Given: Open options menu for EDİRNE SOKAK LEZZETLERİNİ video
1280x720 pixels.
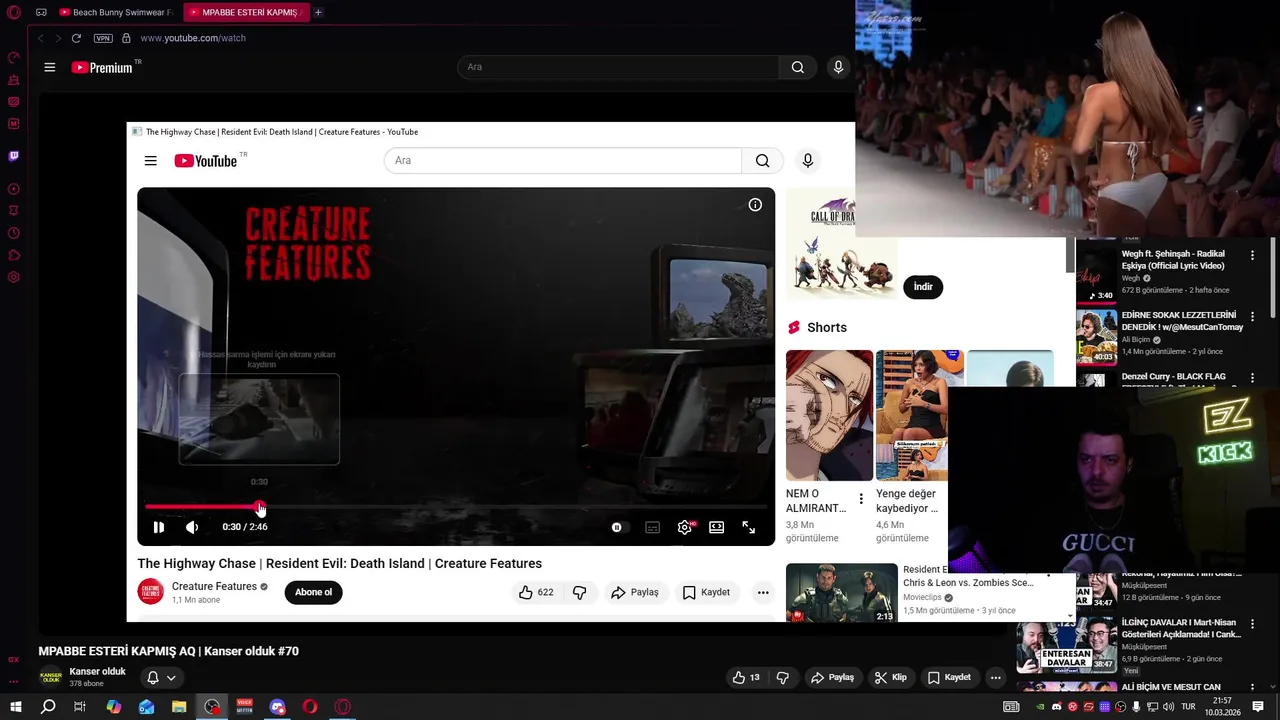Looking at the screenshot, I should [1252, 317].
